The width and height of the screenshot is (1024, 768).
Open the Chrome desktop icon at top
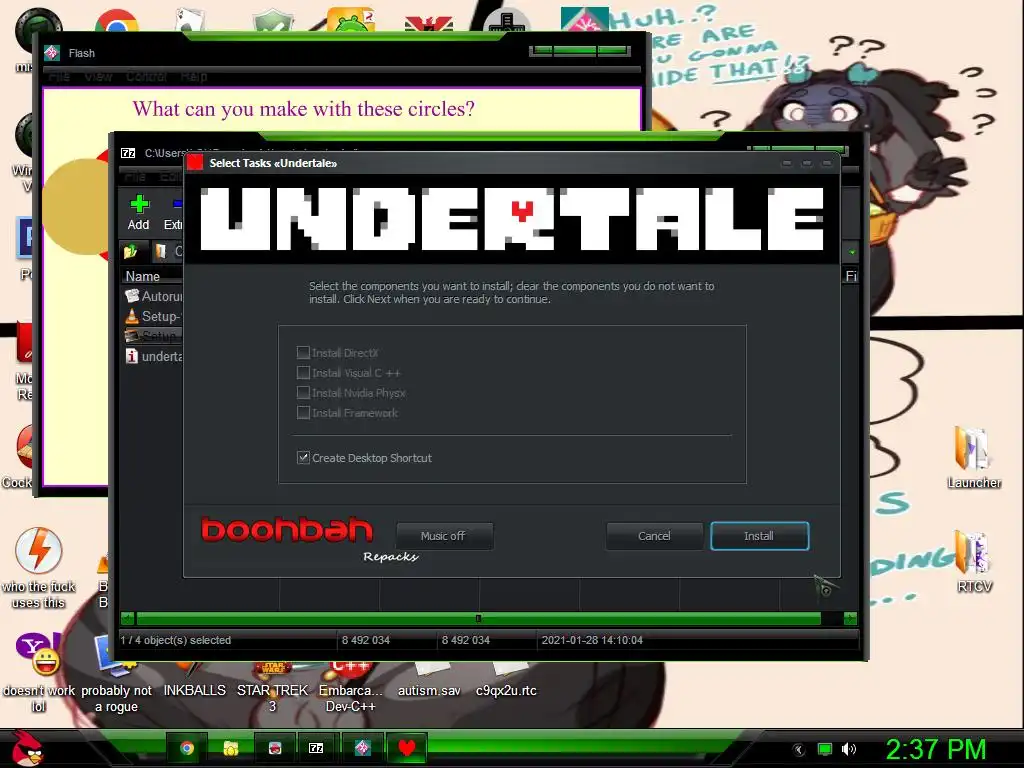tap(117, 21)
